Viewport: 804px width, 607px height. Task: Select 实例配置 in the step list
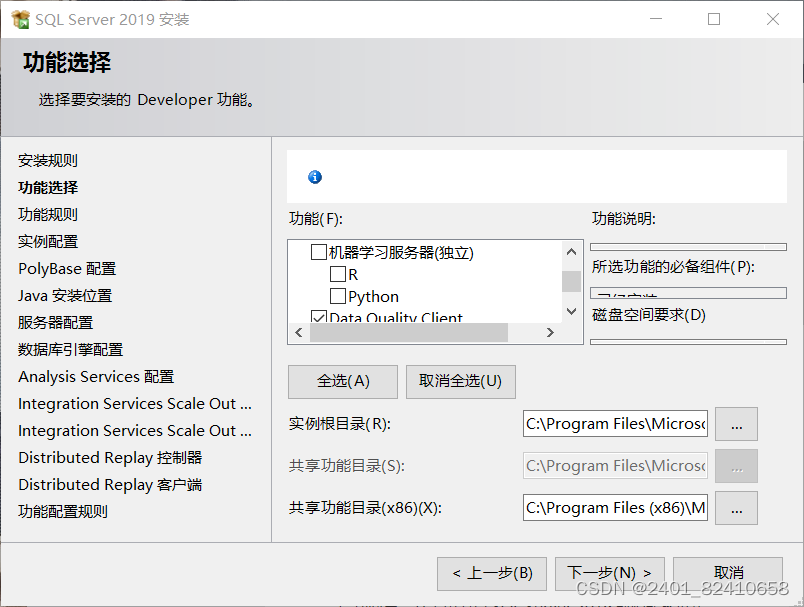point(48,241)
